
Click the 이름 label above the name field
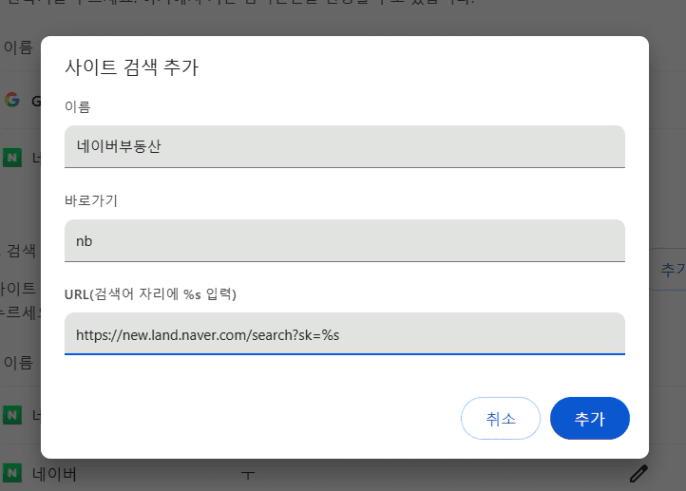[x=77, y=106]
